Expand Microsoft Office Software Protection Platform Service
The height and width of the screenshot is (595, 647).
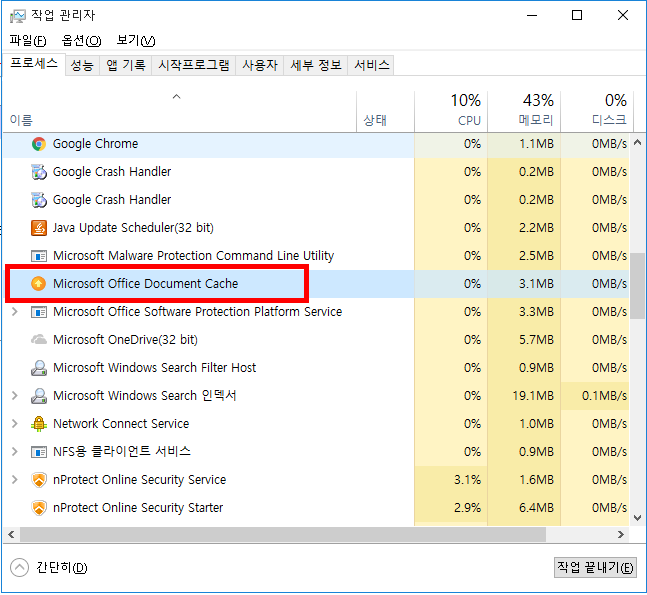click(14, 312)
